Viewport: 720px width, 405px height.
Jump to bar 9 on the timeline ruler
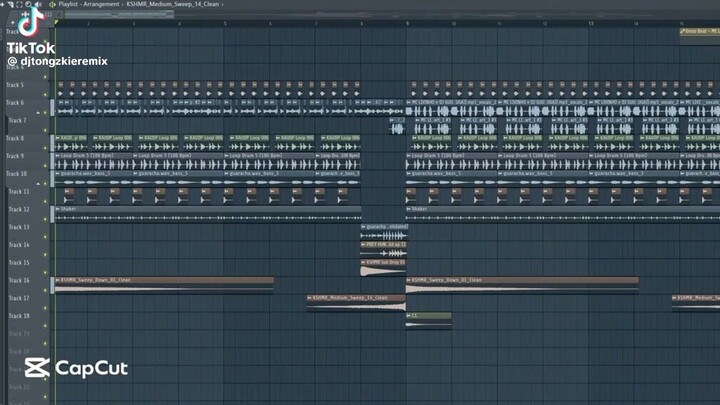tap(408, 22)
